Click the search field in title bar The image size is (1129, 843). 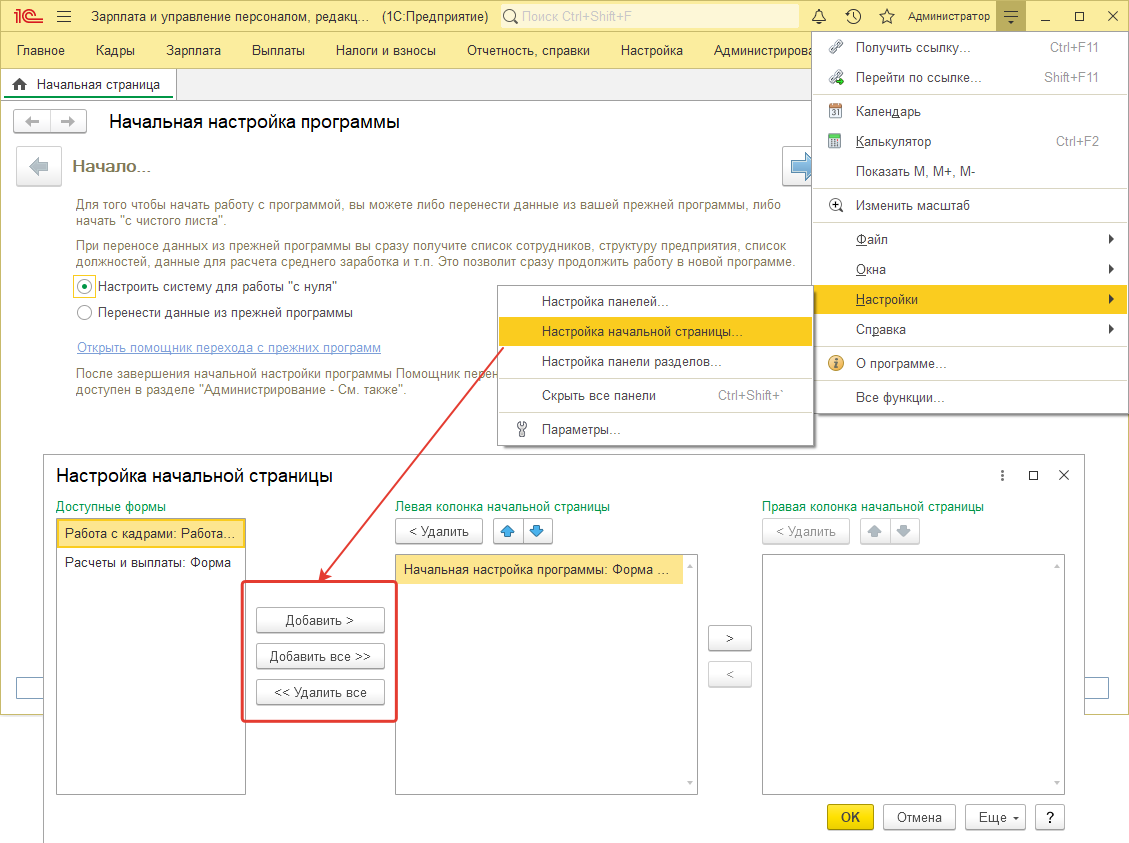(x=650, y=17)
